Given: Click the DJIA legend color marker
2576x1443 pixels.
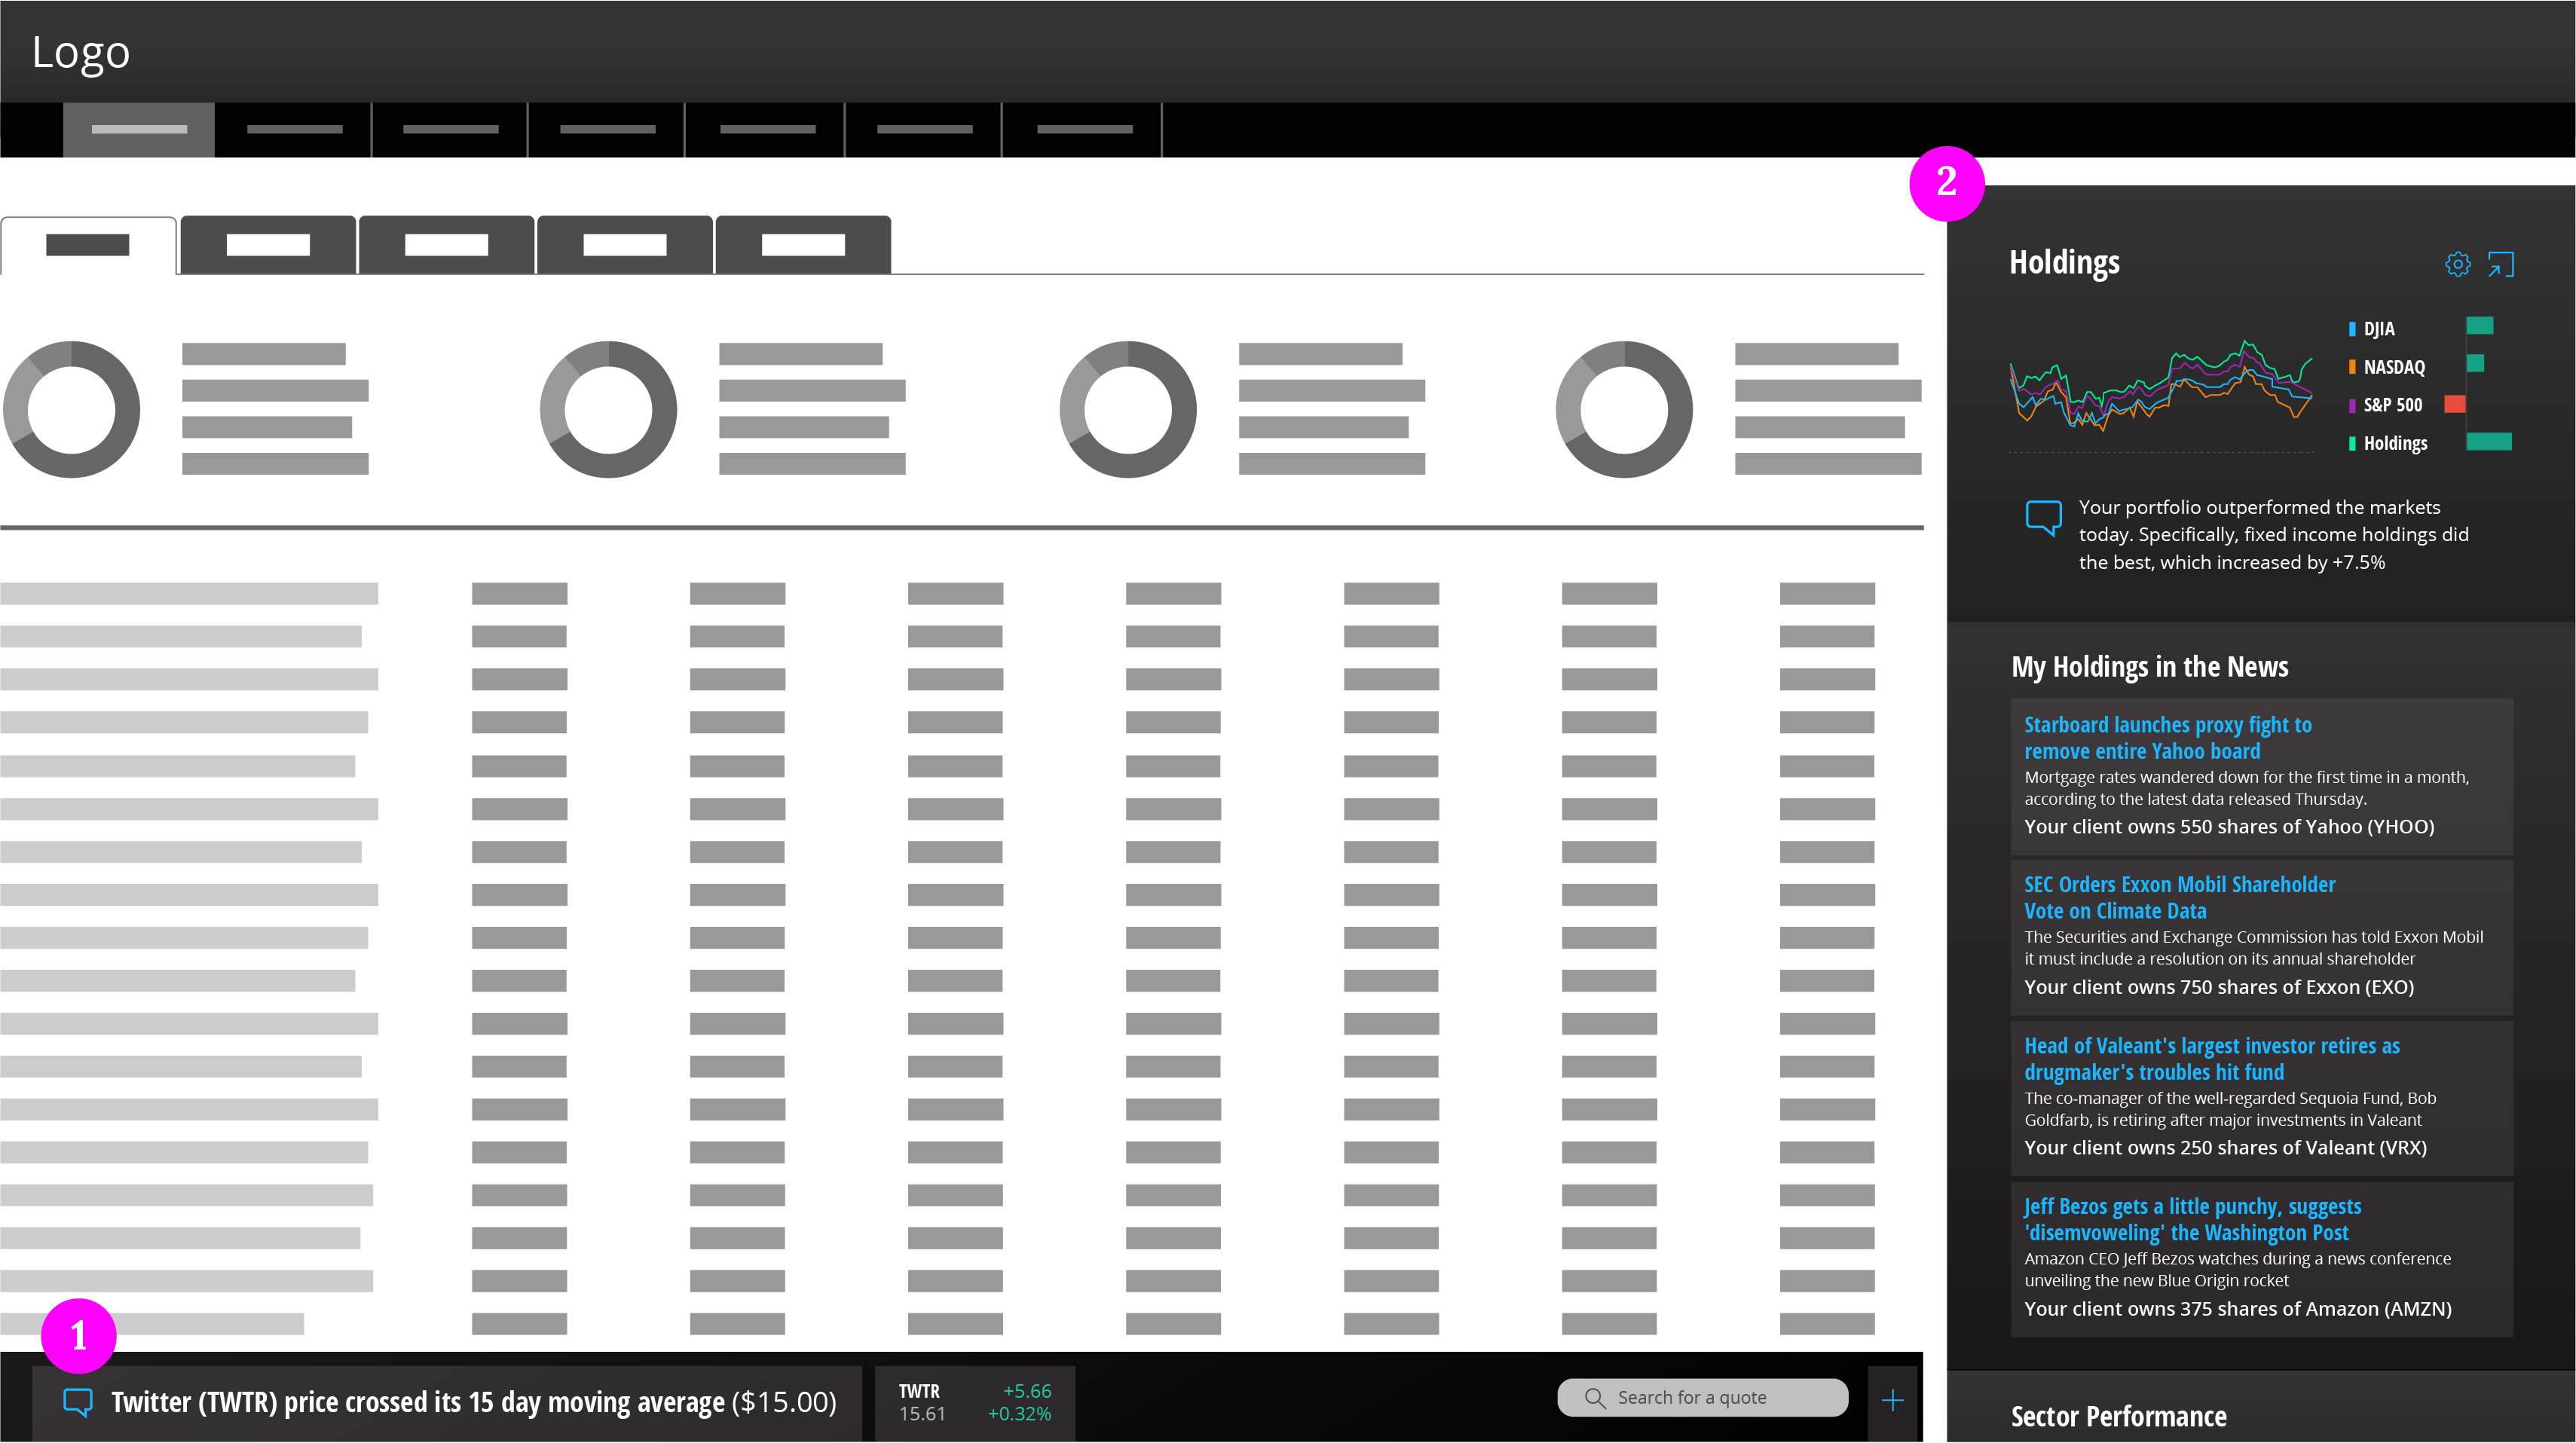Looking at the screenshot, I should tap(2352, 329).
